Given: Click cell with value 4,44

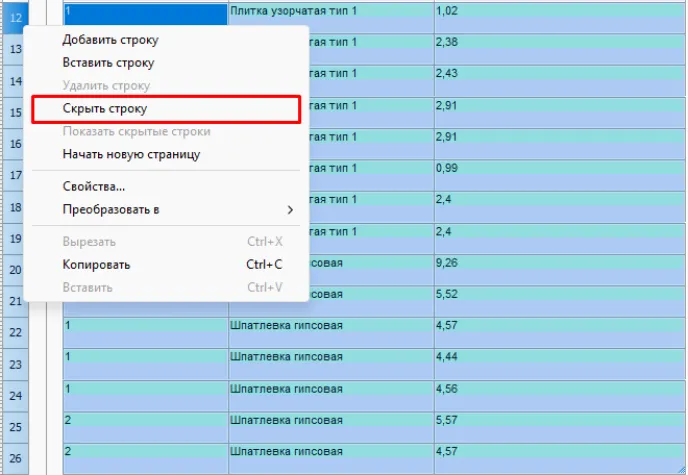Looking at the screenshot, I should [558, 357].
